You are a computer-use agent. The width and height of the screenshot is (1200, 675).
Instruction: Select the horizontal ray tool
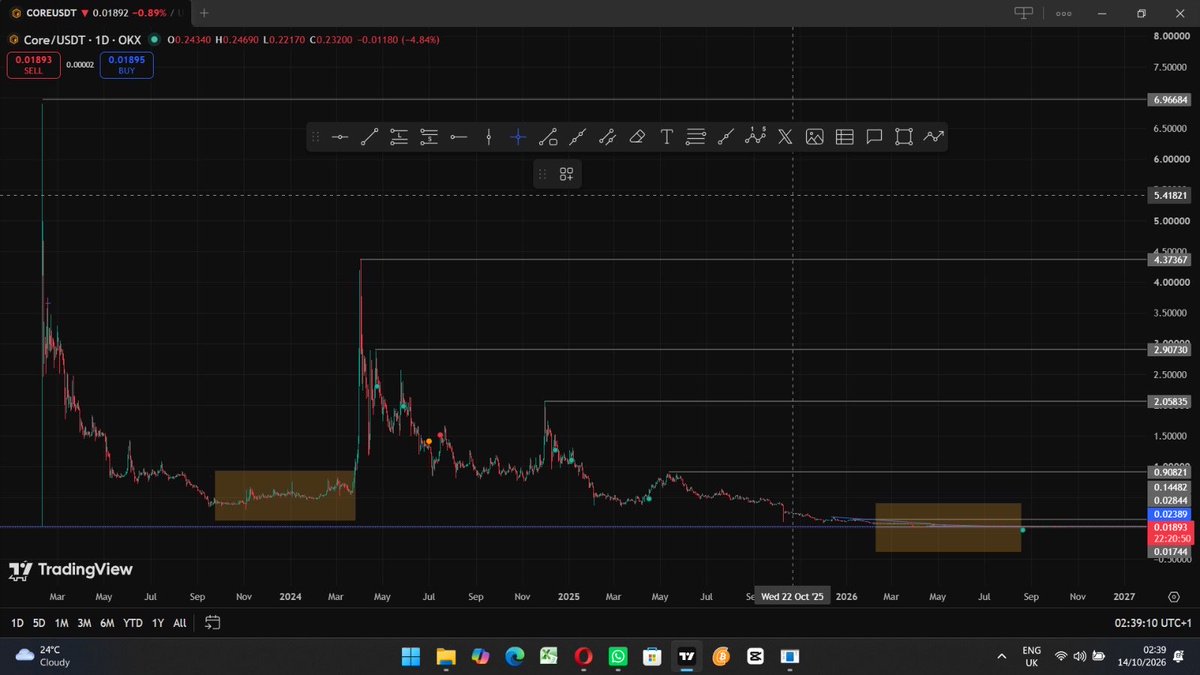[x=458, y=137]
